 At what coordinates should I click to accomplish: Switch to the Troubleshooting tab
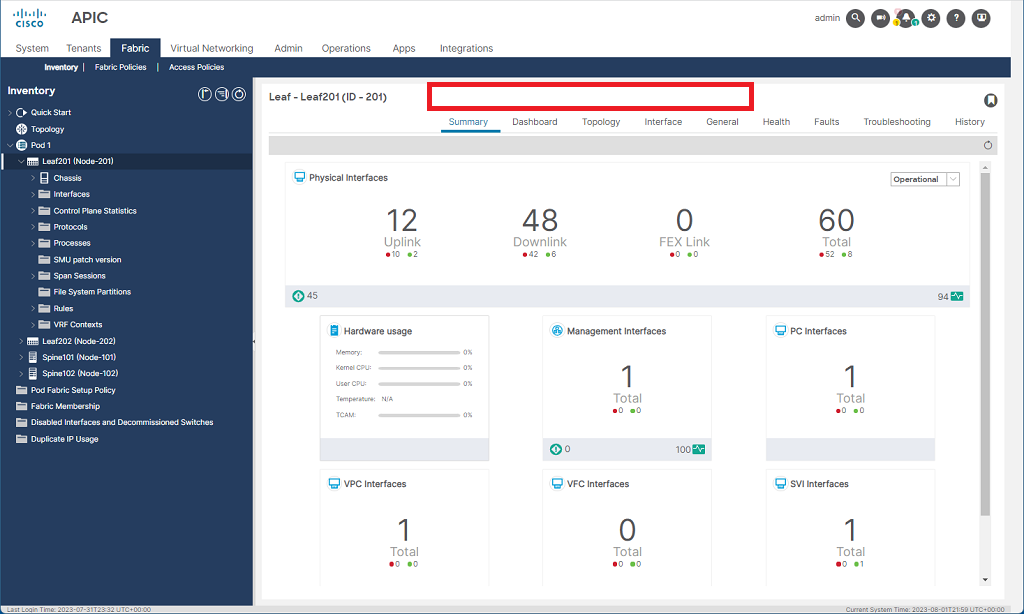coord(897,121)
